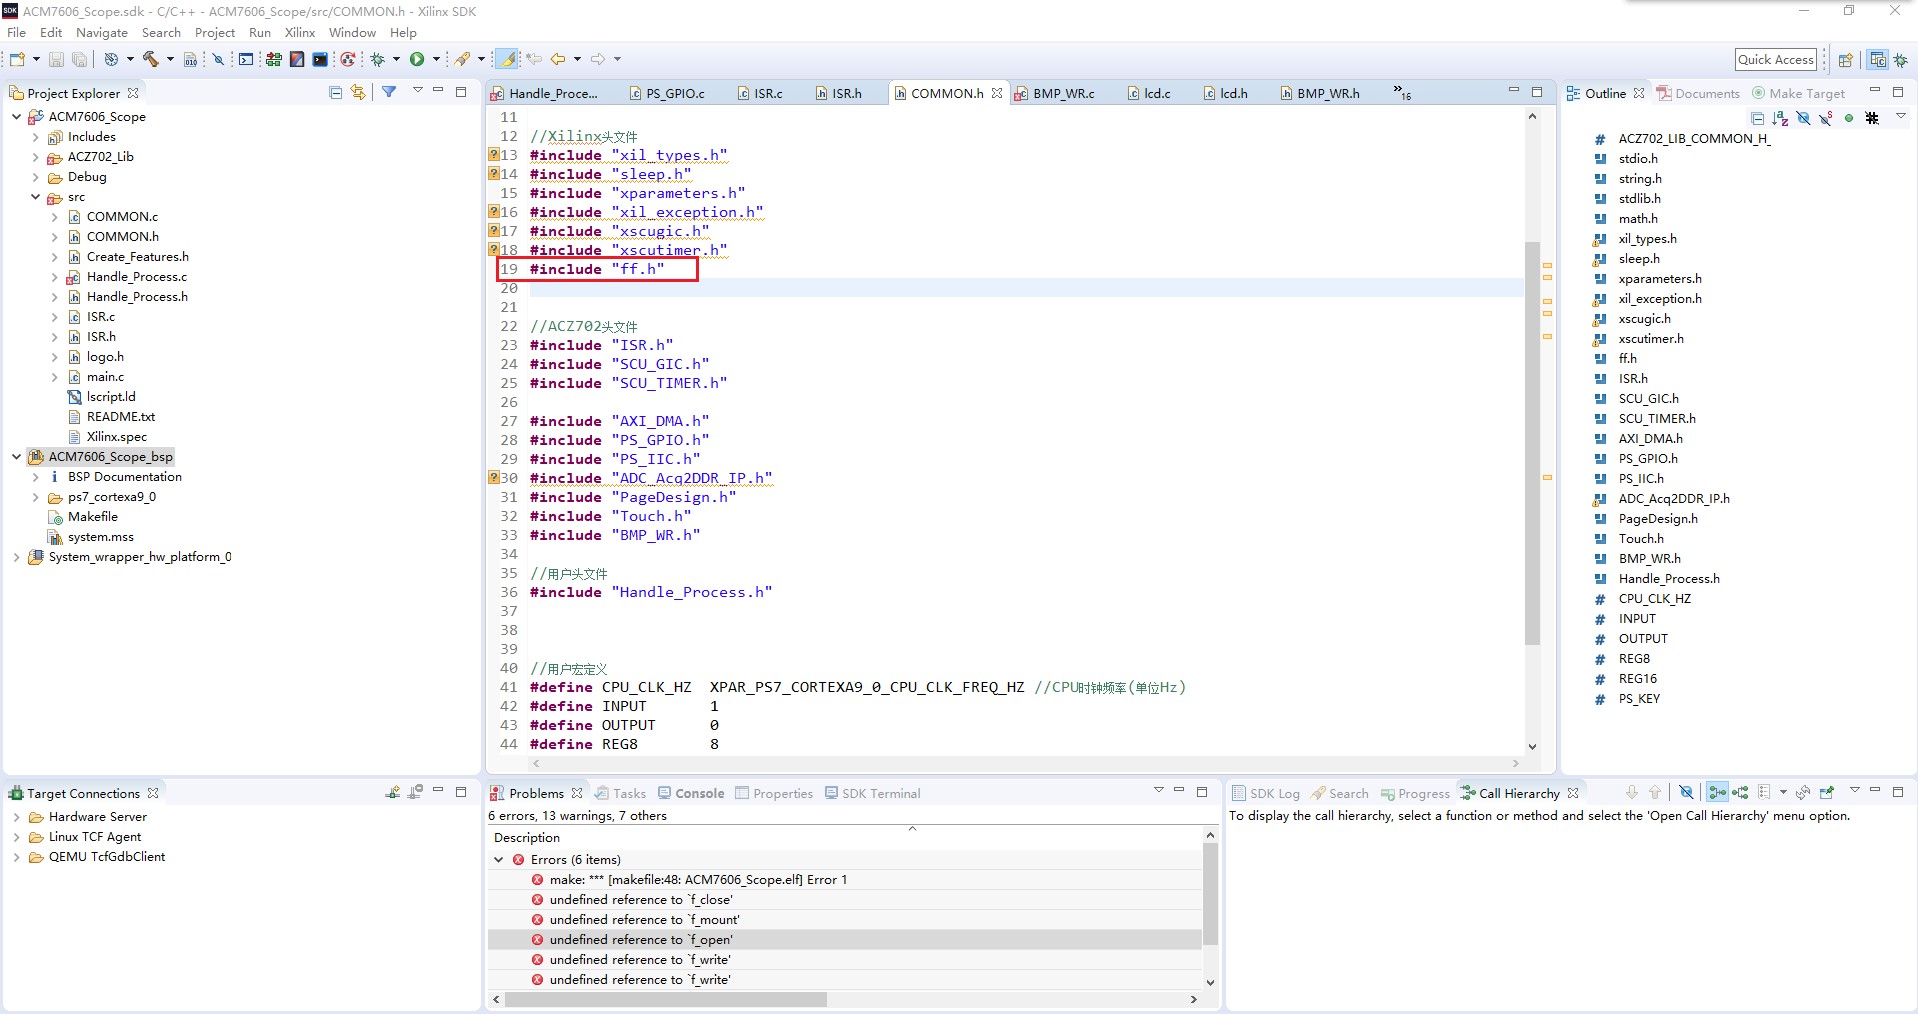1918x1014 pixels.
Task: Toggle Show Callees in Call Hierarchy
Action: tap(1741, 792)
